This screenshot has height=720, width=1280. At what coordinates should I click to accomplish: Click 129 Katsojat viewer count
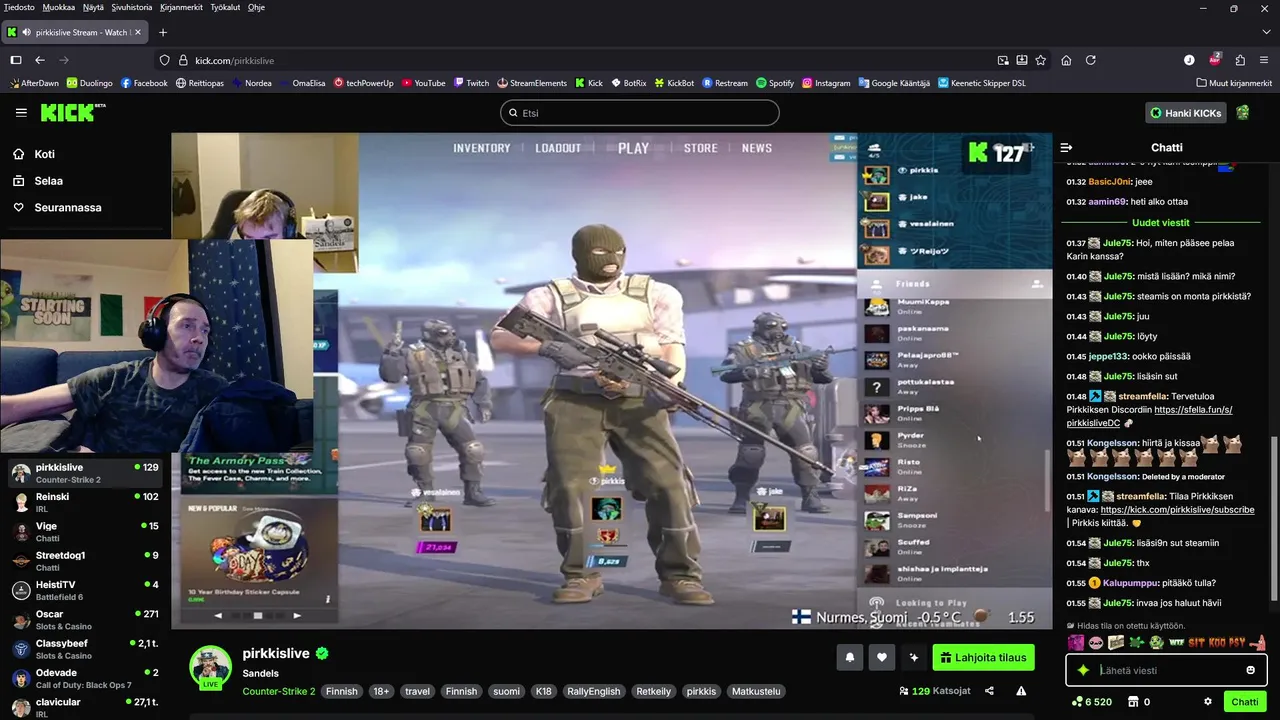[934, 691]
